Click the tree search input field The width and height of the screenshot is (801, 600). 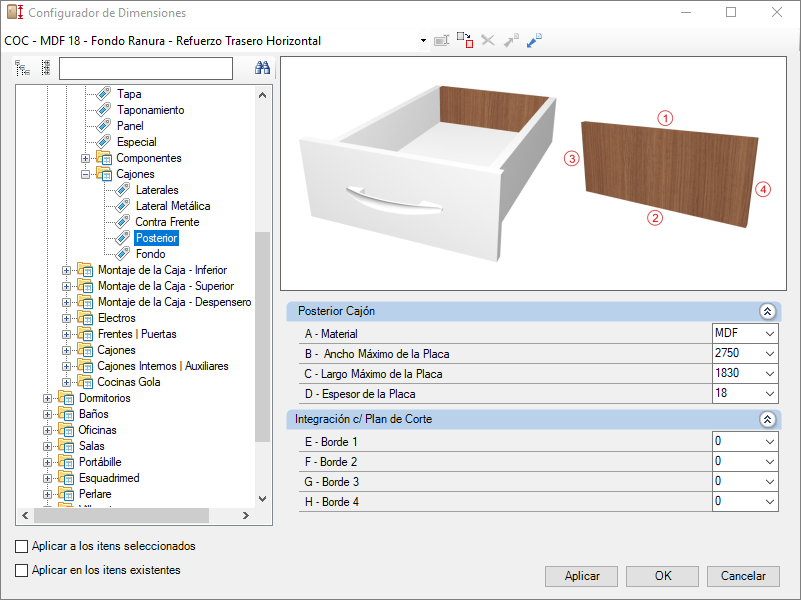pyautogui.click(x=146, y=68)
